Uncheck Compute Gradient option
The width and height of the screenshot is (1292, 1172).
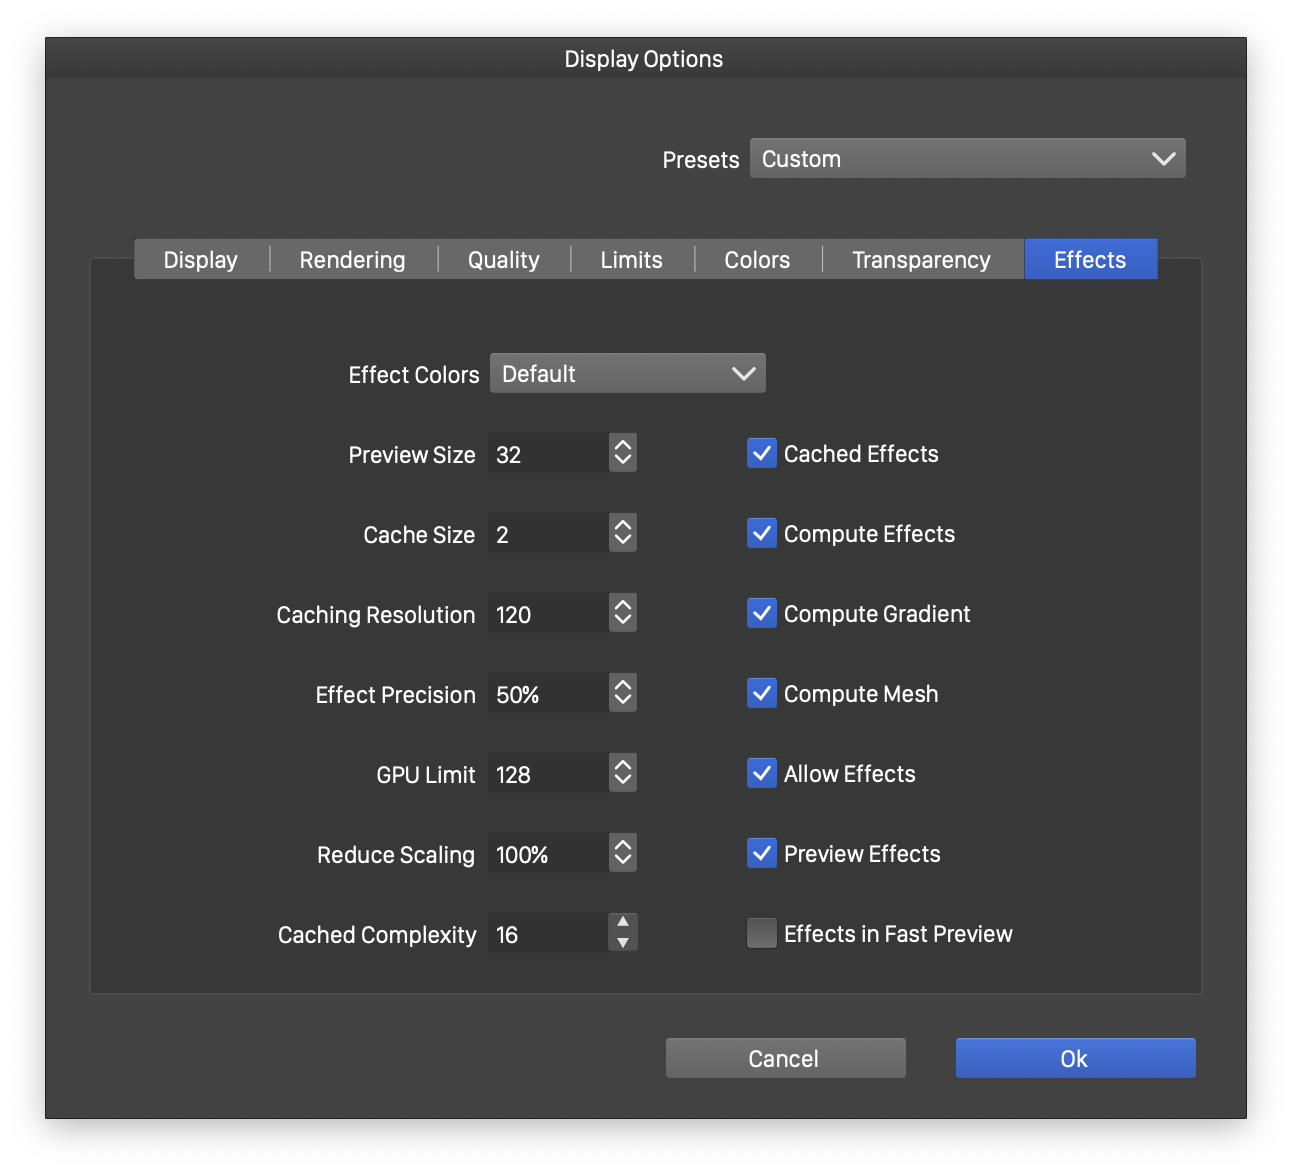pyautogui.click(x=762, y=613)
